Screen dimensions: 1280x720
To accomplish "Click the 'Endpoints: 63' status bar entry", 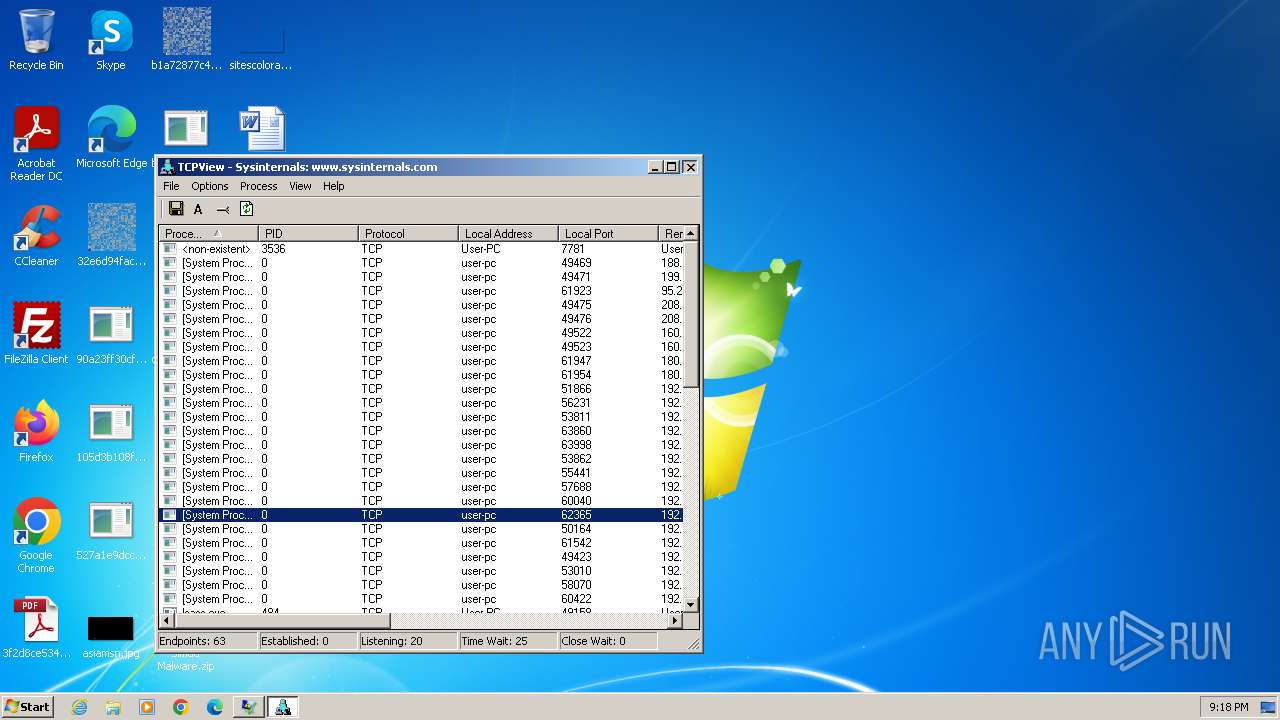I will 207,641.
